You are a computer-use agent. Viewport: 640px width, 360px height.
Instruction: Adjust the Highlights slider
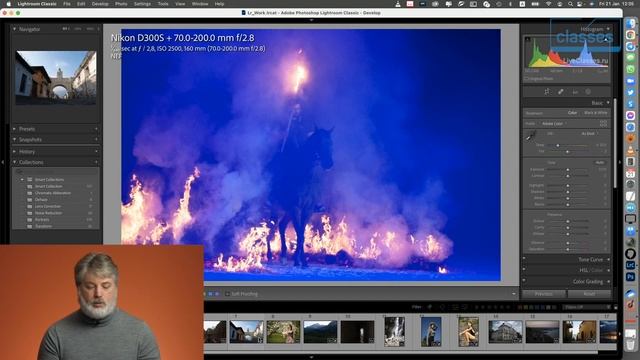tap(567, 185)
